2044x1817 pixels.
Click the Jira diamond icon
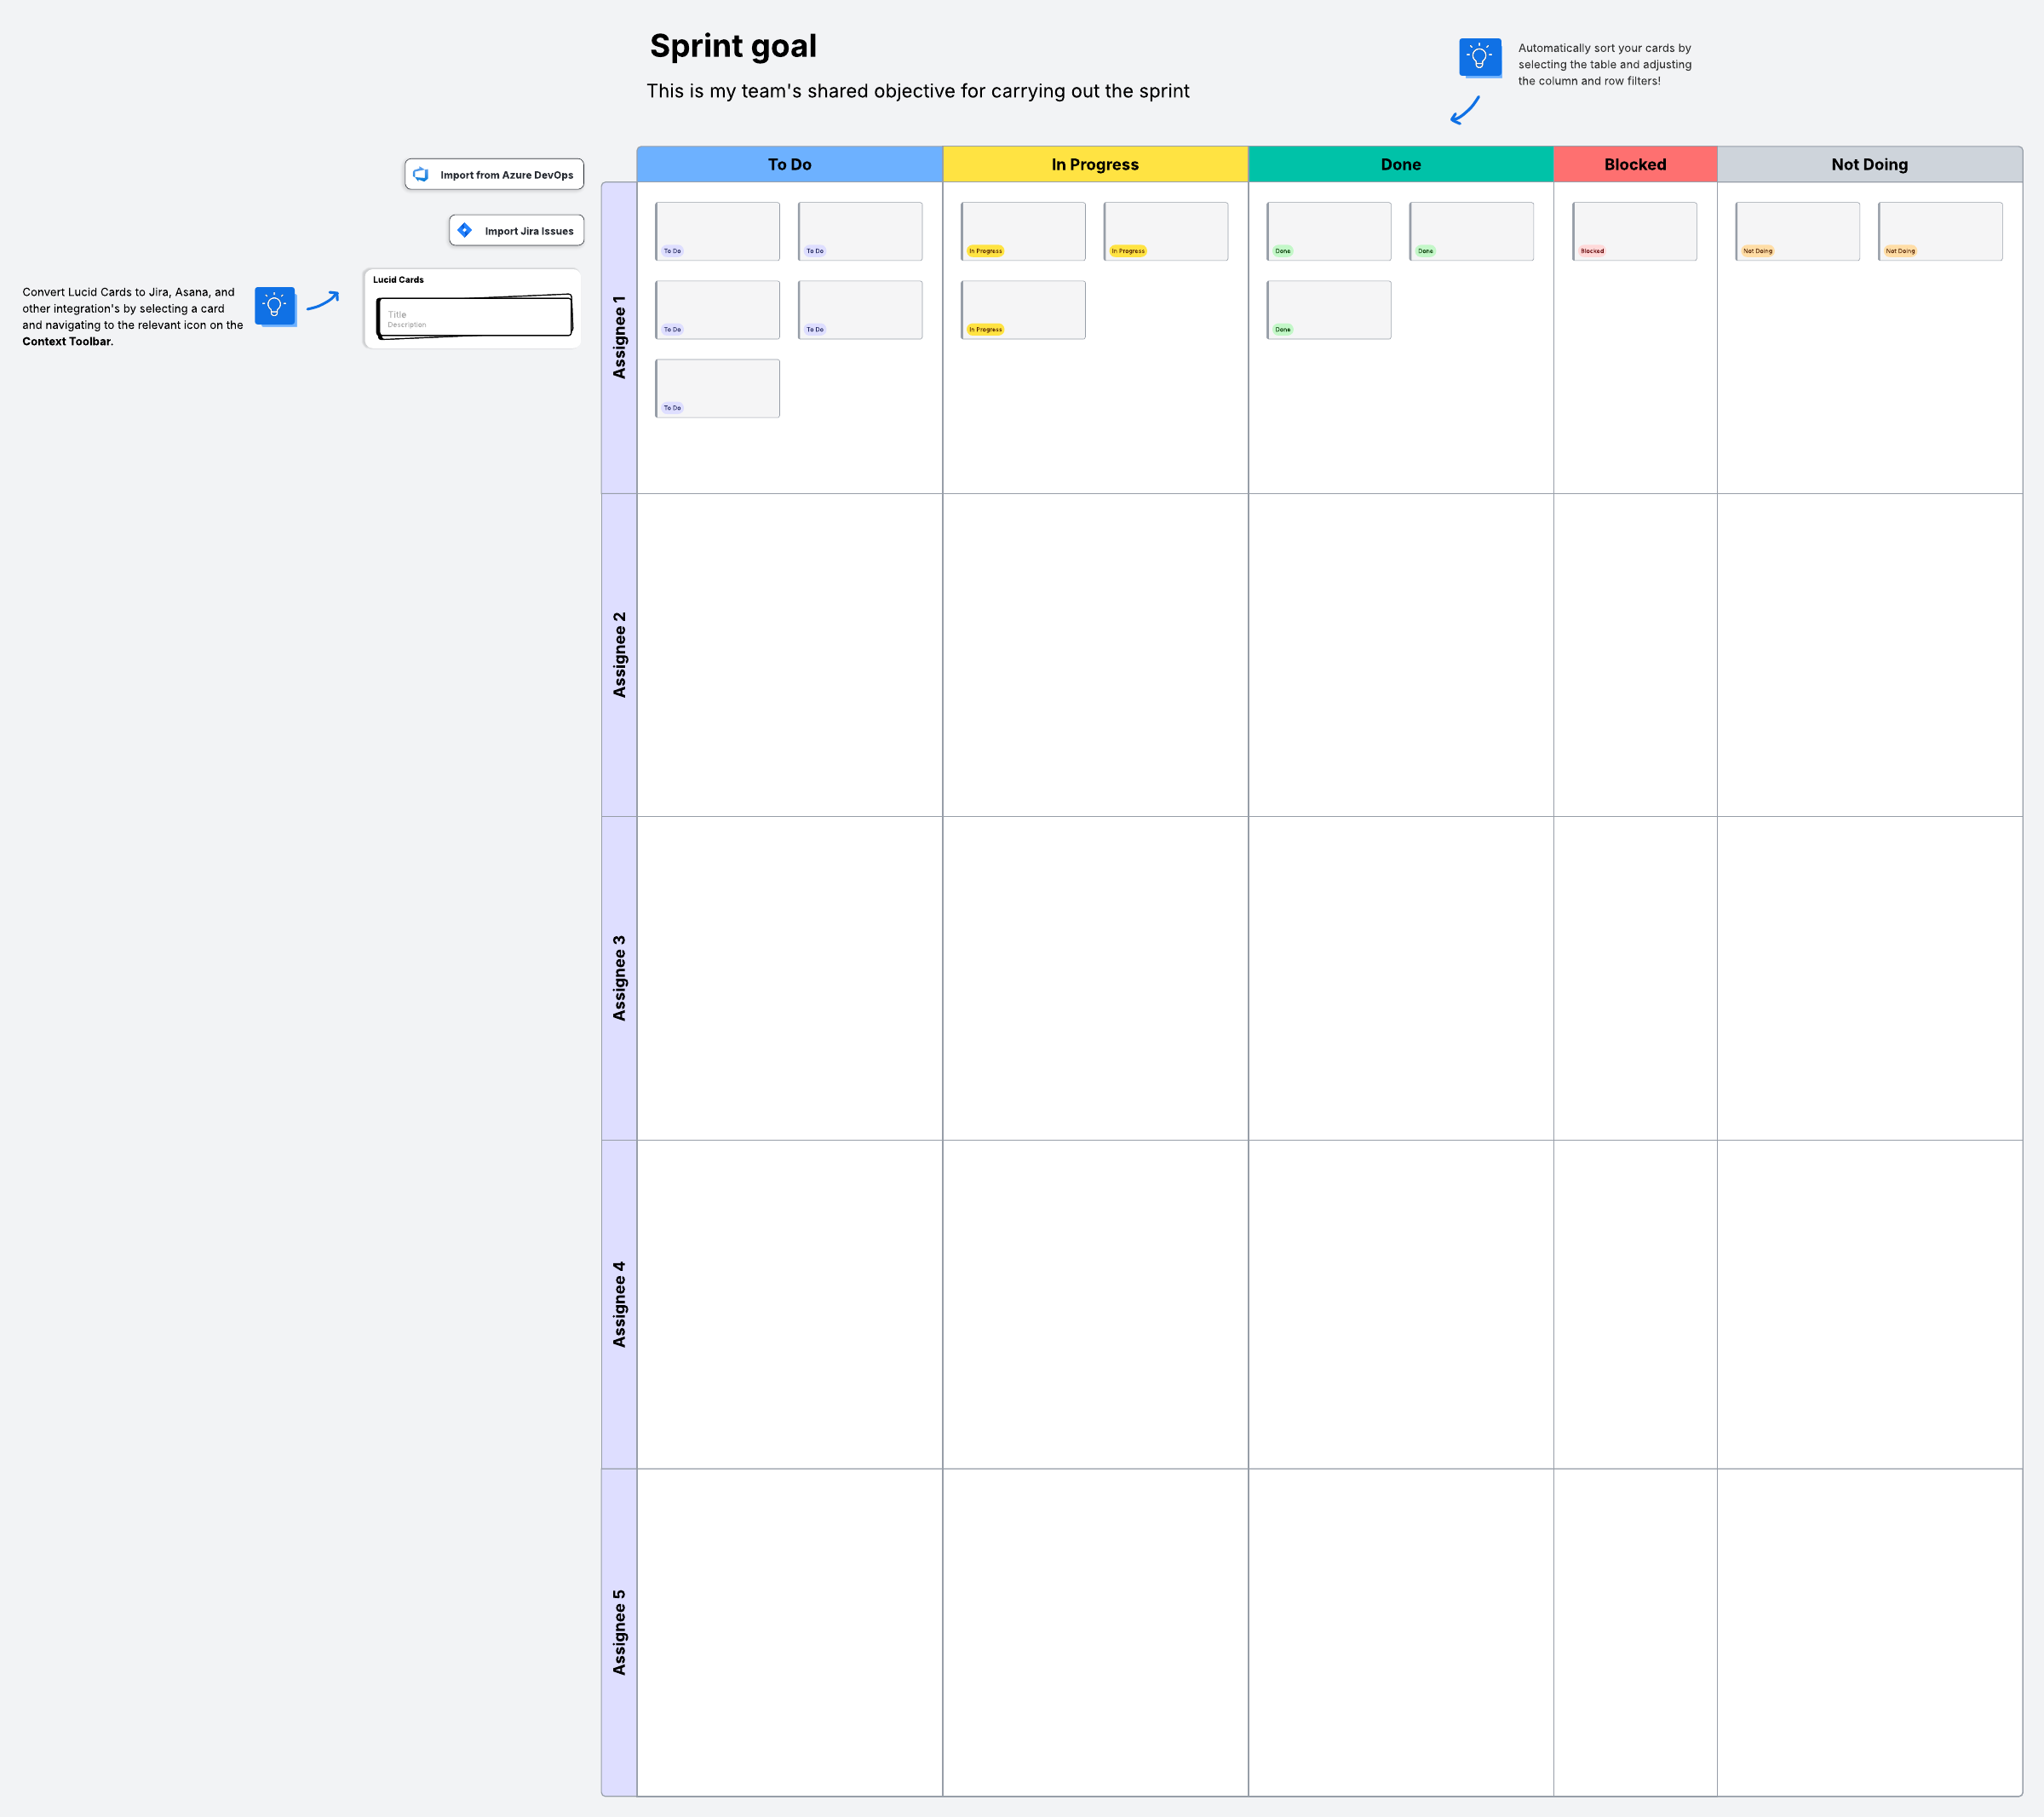[x=465, y=230]
